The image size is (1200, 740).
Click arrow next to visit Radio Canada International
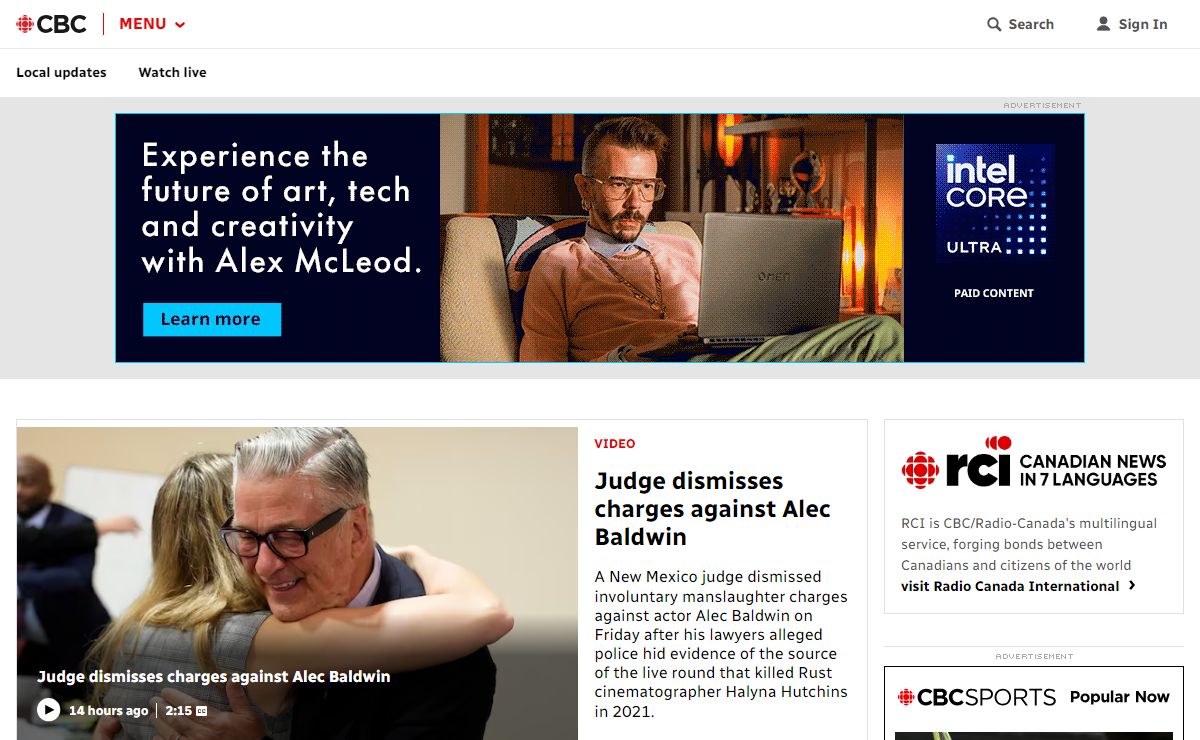click(x=1132, y=586)
